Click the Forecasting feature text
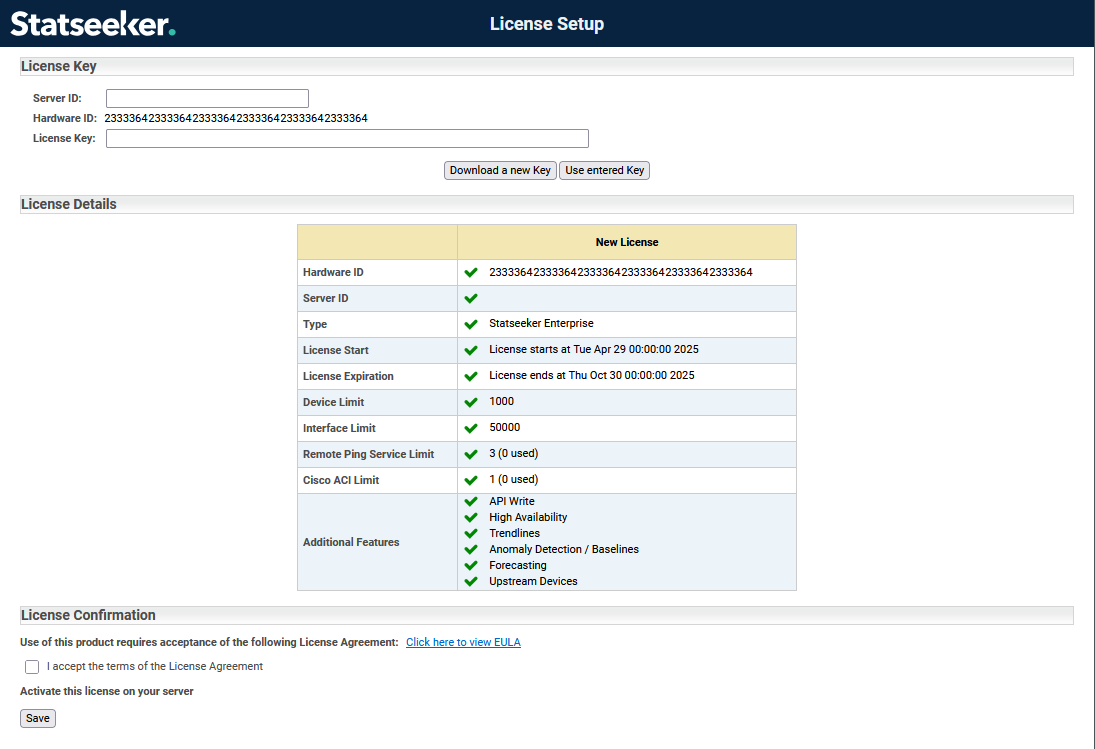Viewport: 1095px width, 749px height. (517, 565)
